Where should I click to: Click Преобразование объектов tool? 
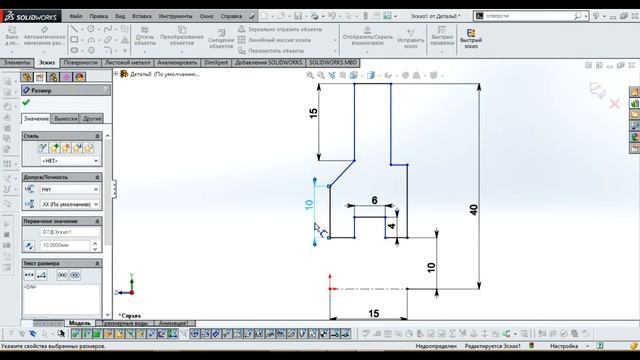(x=182, y=37)
